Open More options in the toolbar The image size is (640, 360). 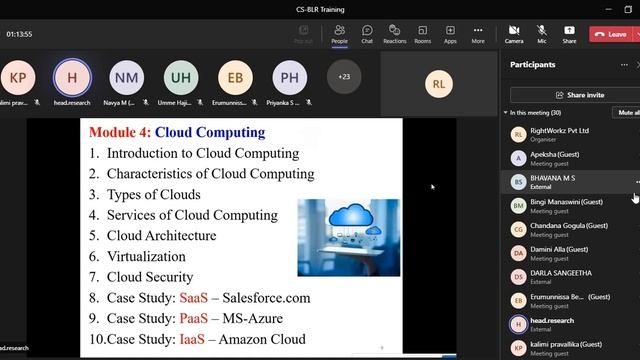(x=478, y=34)
